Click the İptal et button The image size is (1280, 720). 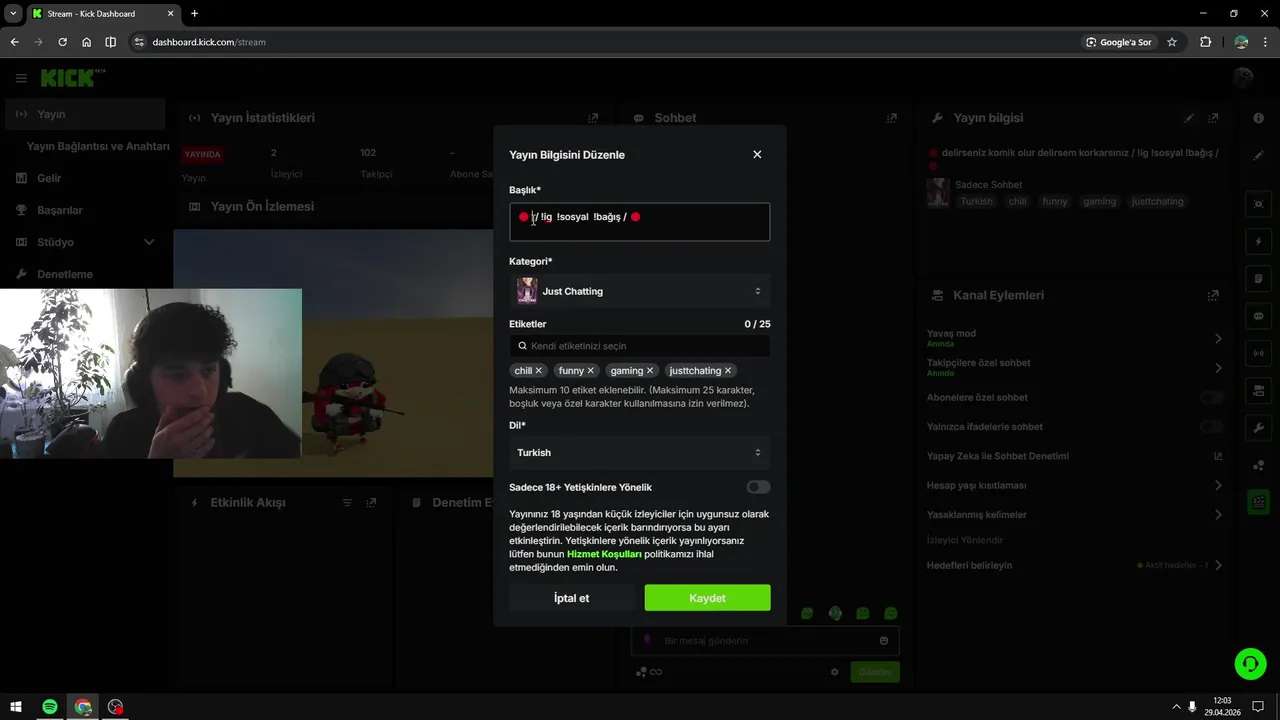572,598
